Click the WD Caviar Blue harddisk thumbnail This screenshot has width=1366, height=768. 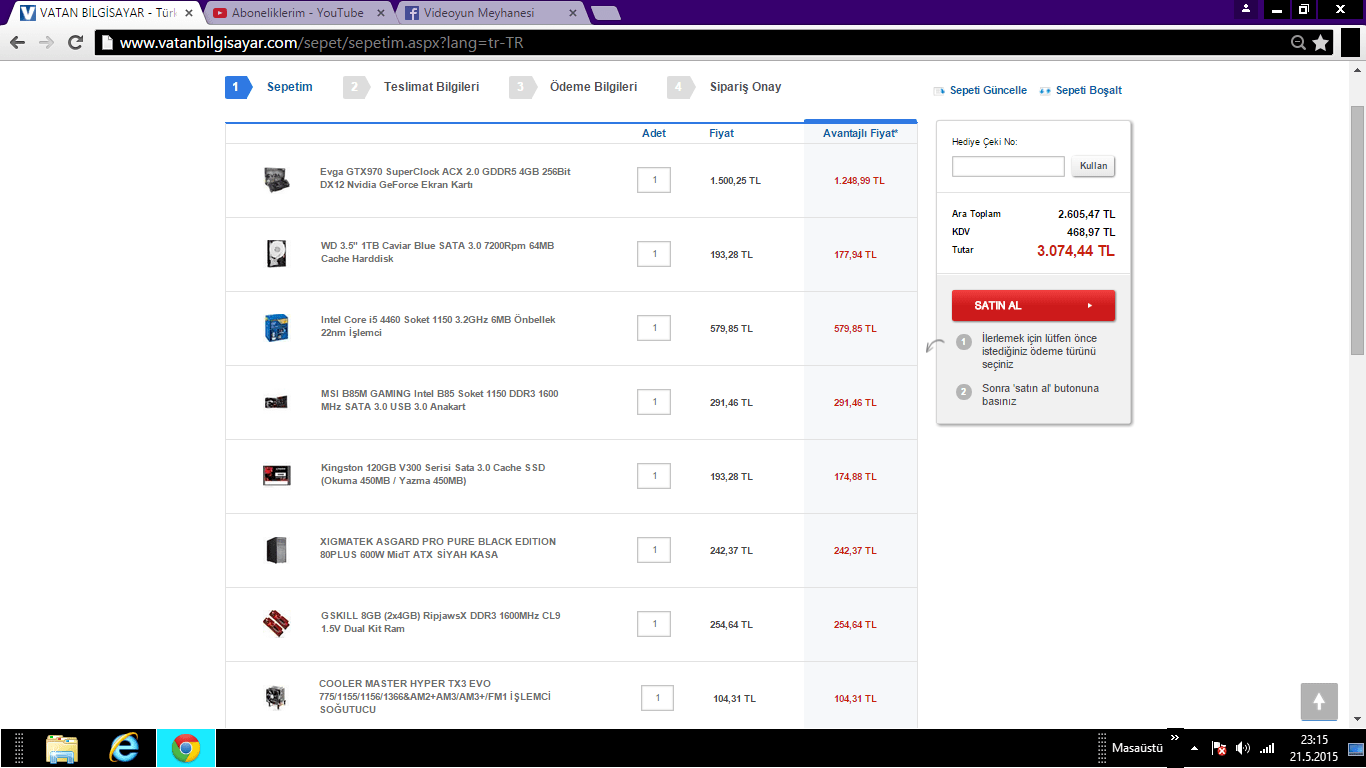point(277,253)
